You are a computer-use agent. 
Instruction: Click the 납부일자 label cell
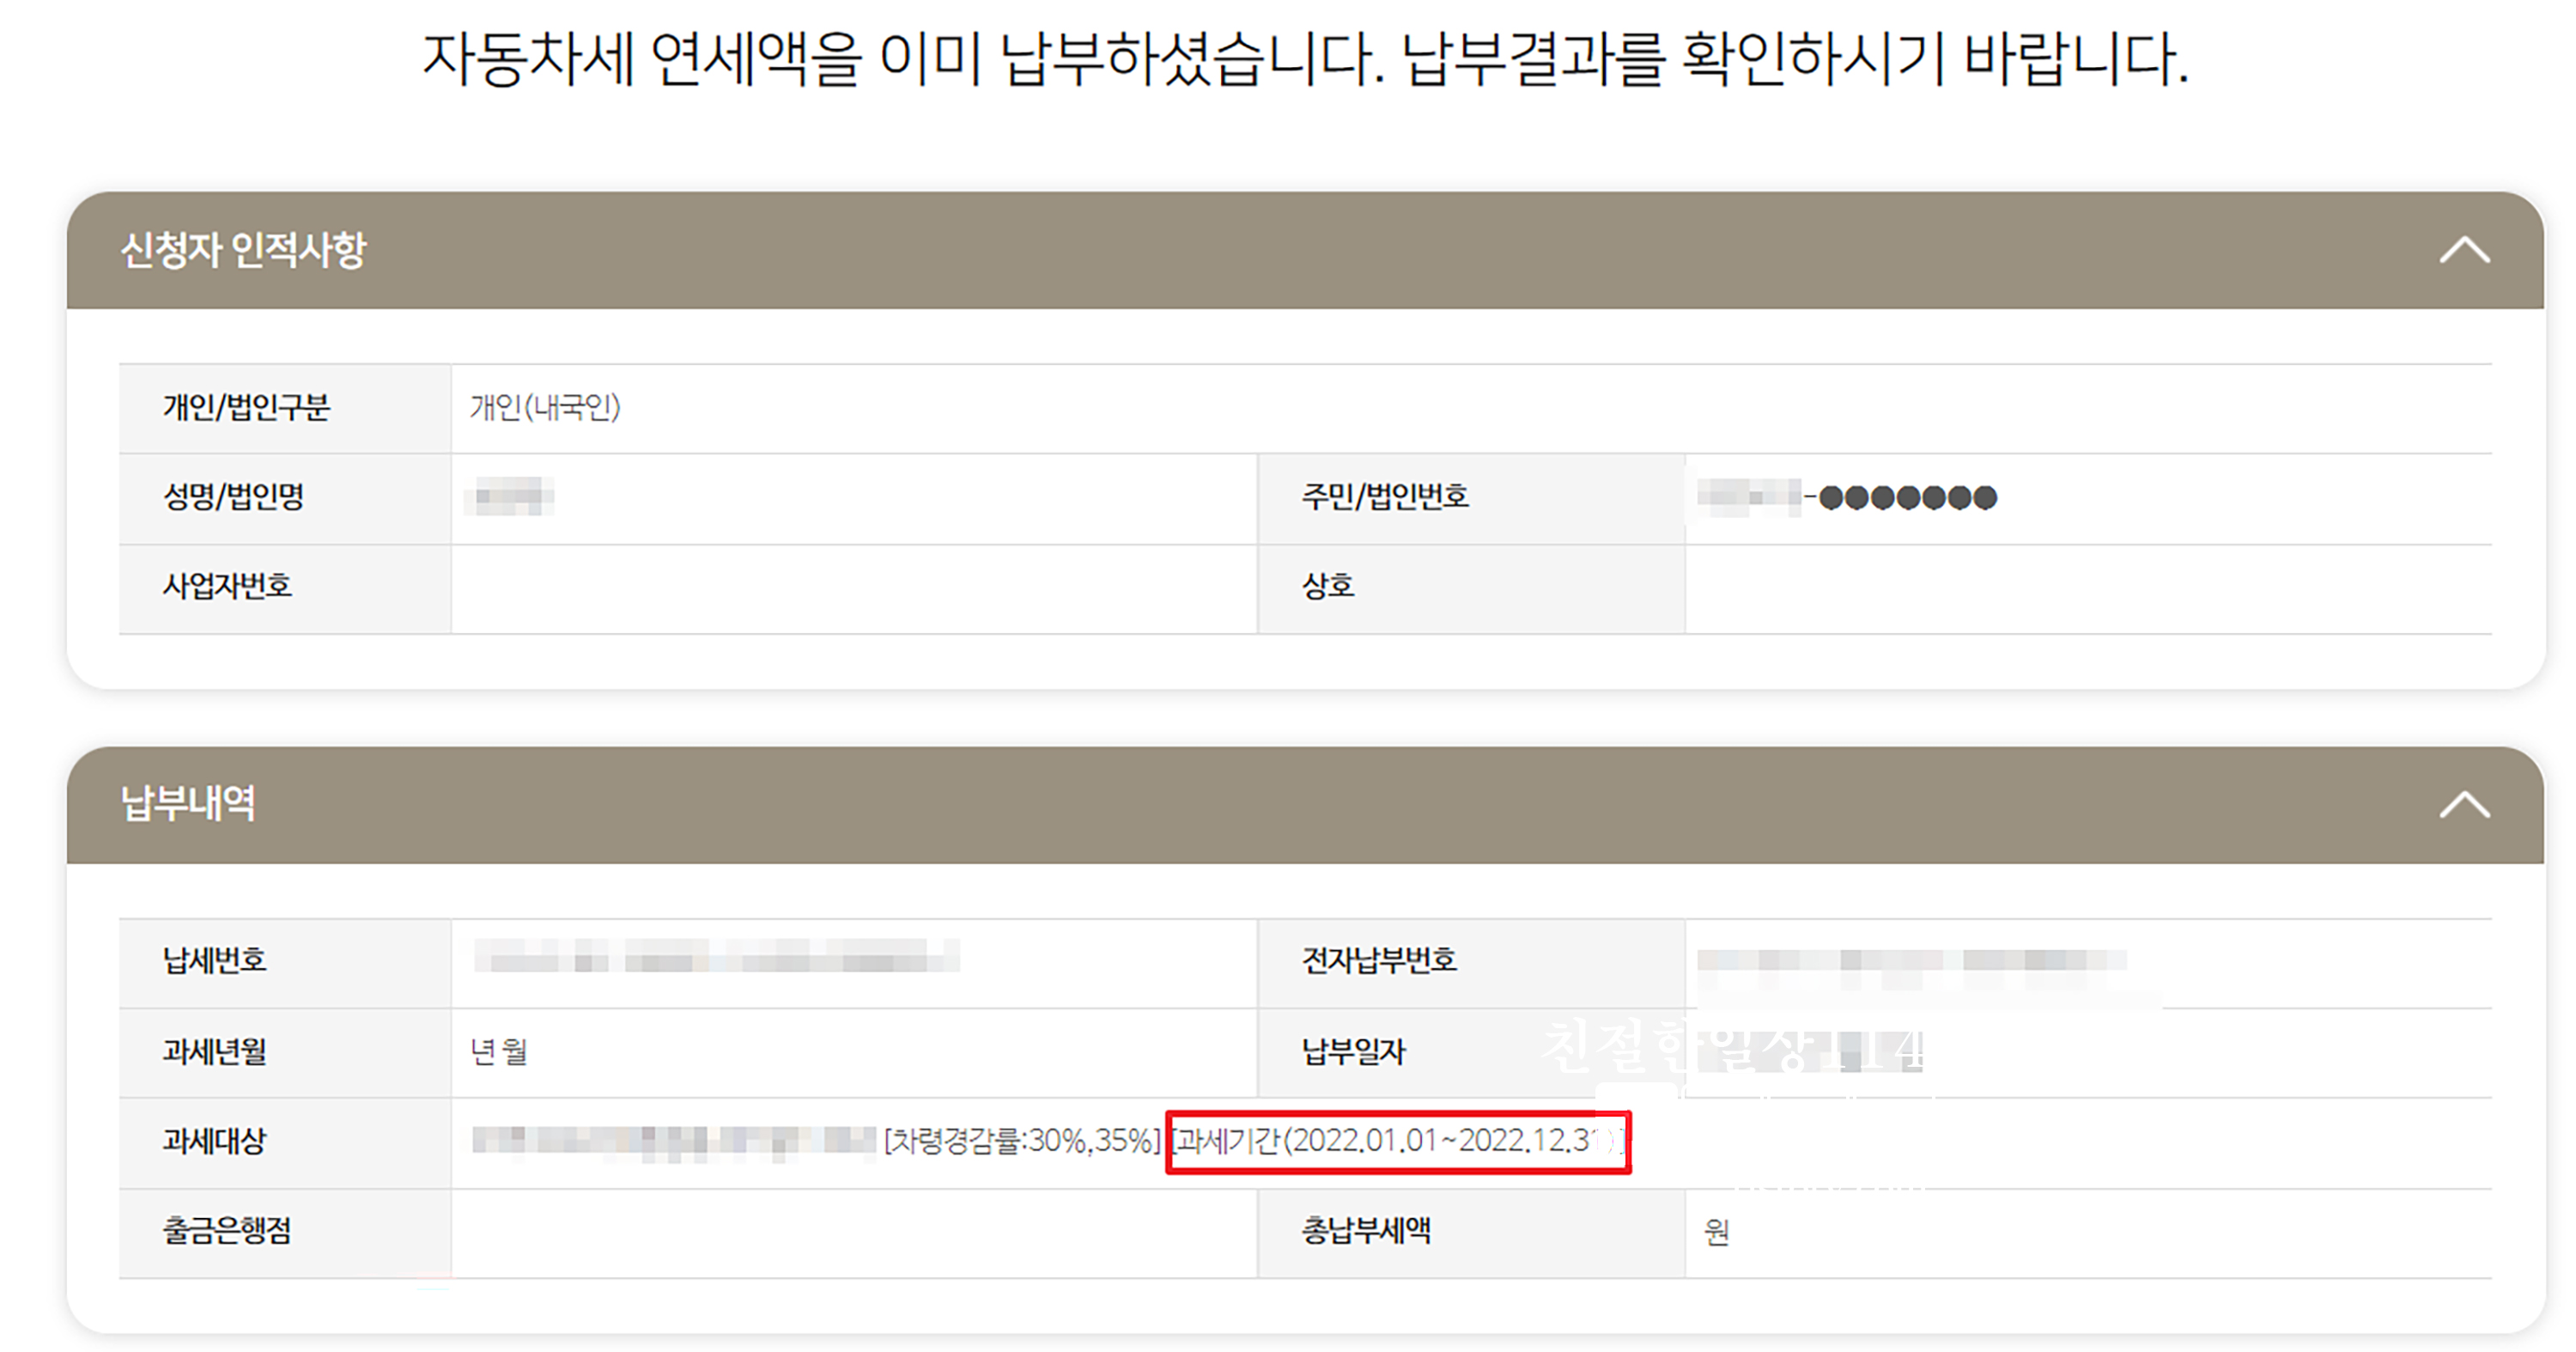[1353, 1051]
